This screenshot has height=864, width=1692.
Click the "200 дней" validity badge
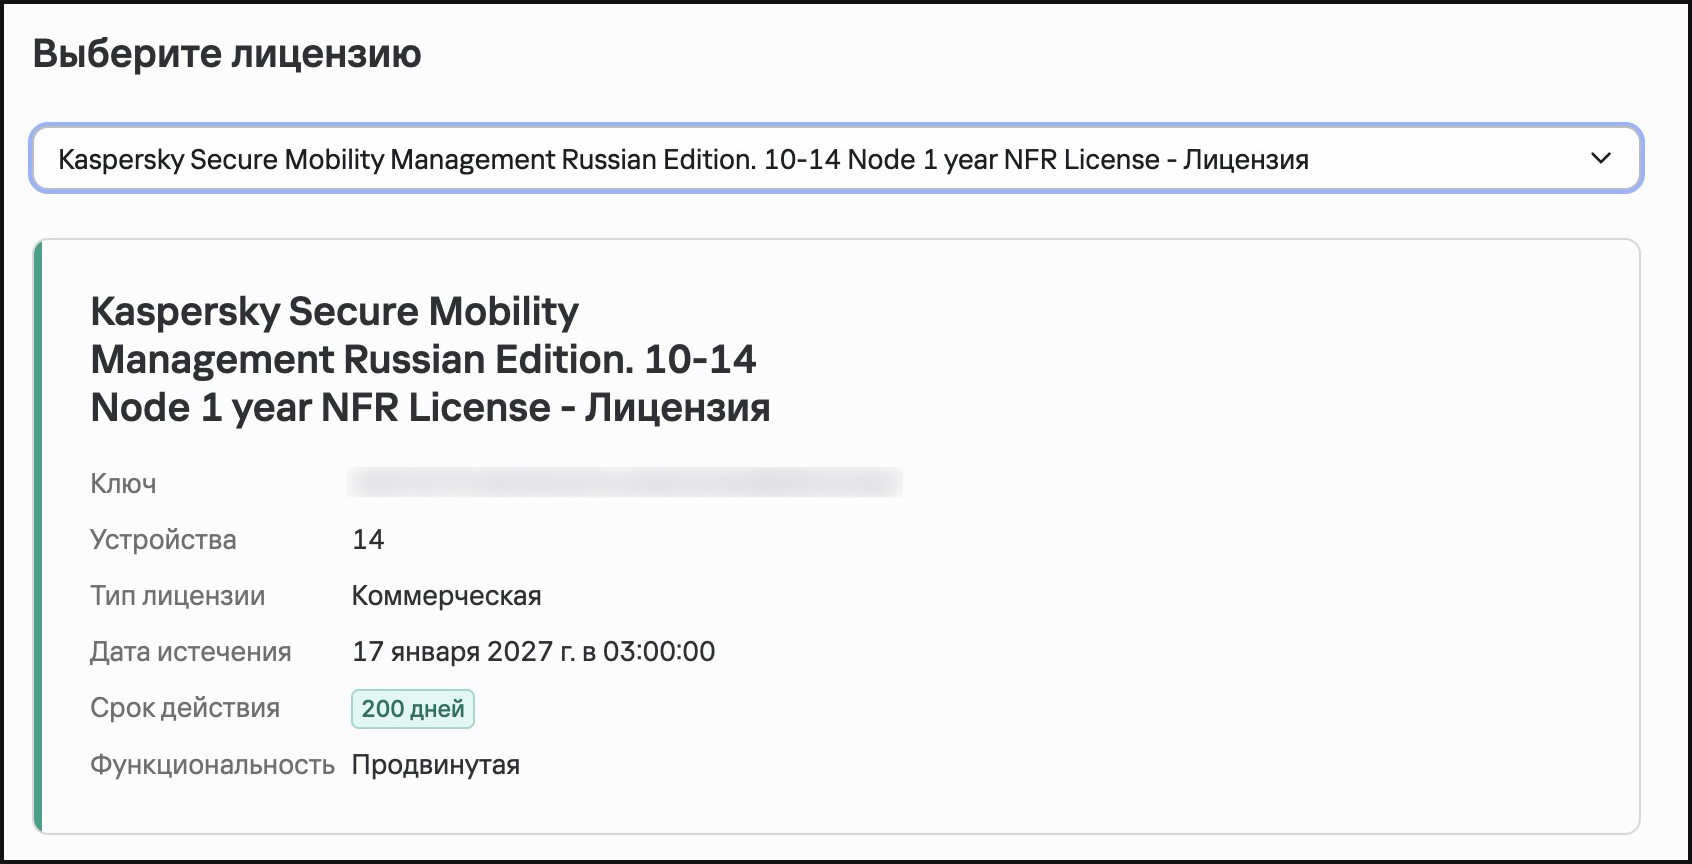413,709
